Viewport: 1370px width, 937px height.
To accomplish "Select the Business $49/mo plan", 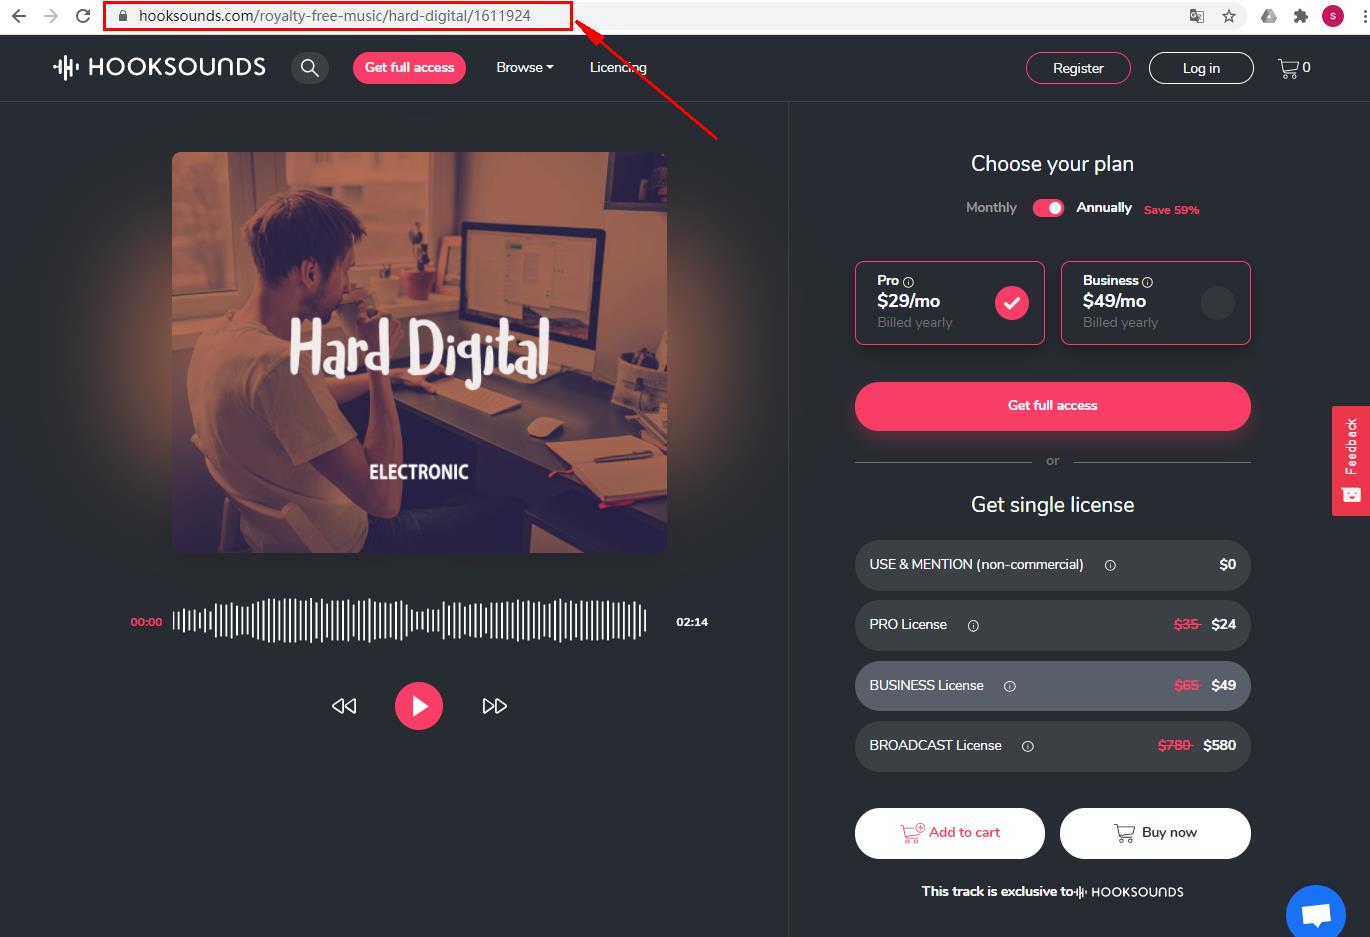I will pyautogui.click(x=1155, y=302).
